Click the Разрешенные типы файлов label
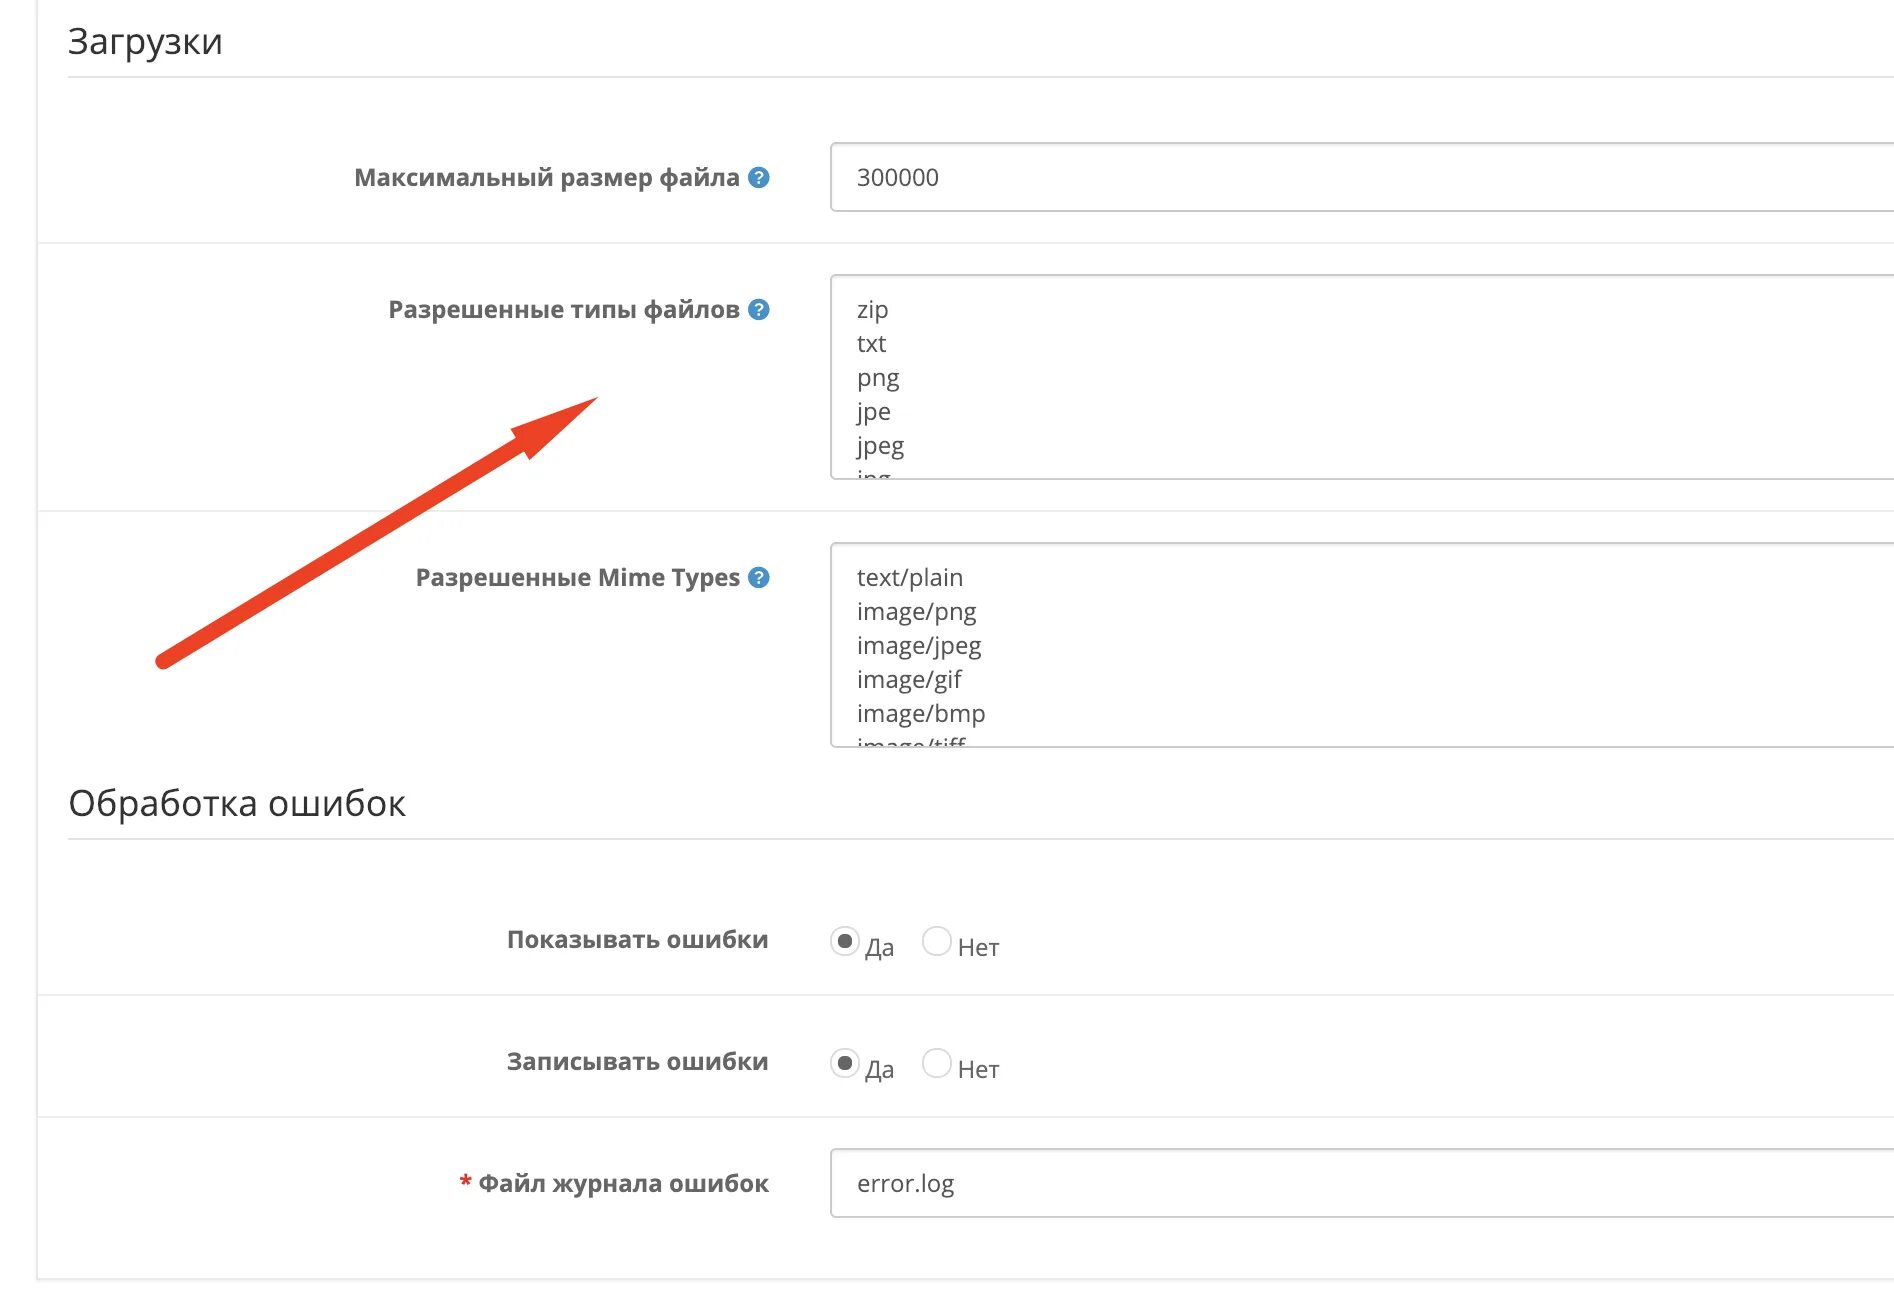Image resolution: width=1894 pixels, height=1300 pixels. click(x=564, y=309)
